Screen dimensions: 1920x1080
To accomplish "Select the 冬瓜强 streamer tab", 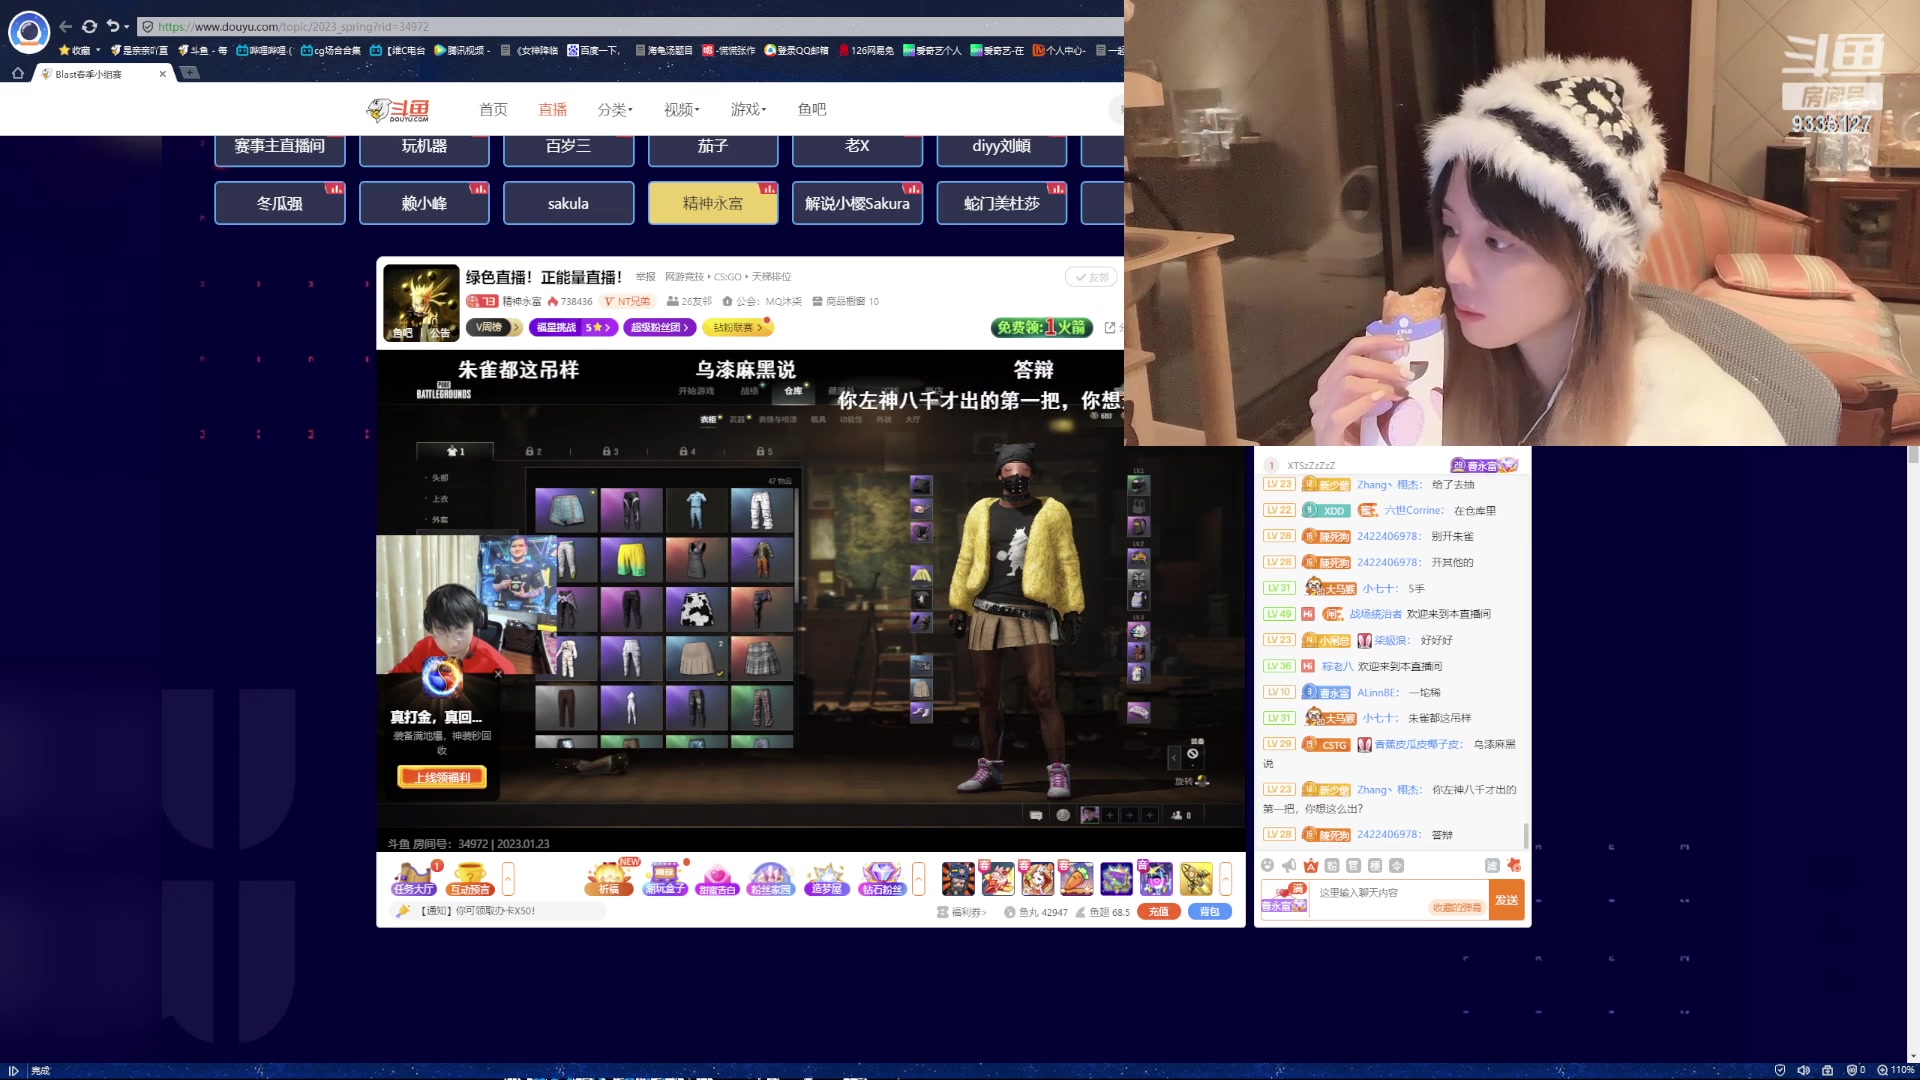I will click(x=280, y=203).
